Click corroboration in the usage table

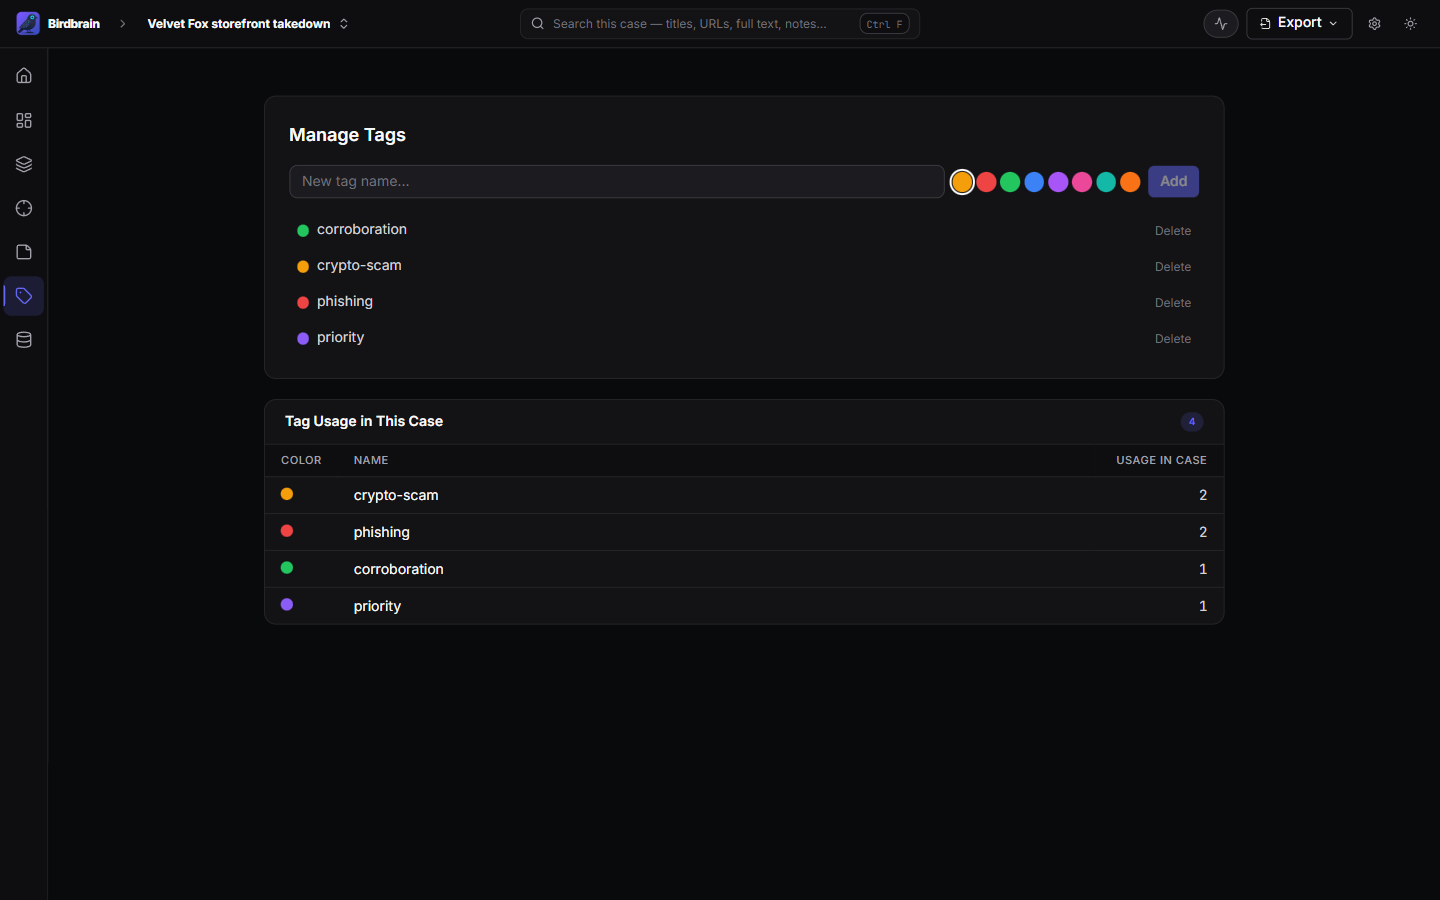pyautogui.click(x=399, y=569)
